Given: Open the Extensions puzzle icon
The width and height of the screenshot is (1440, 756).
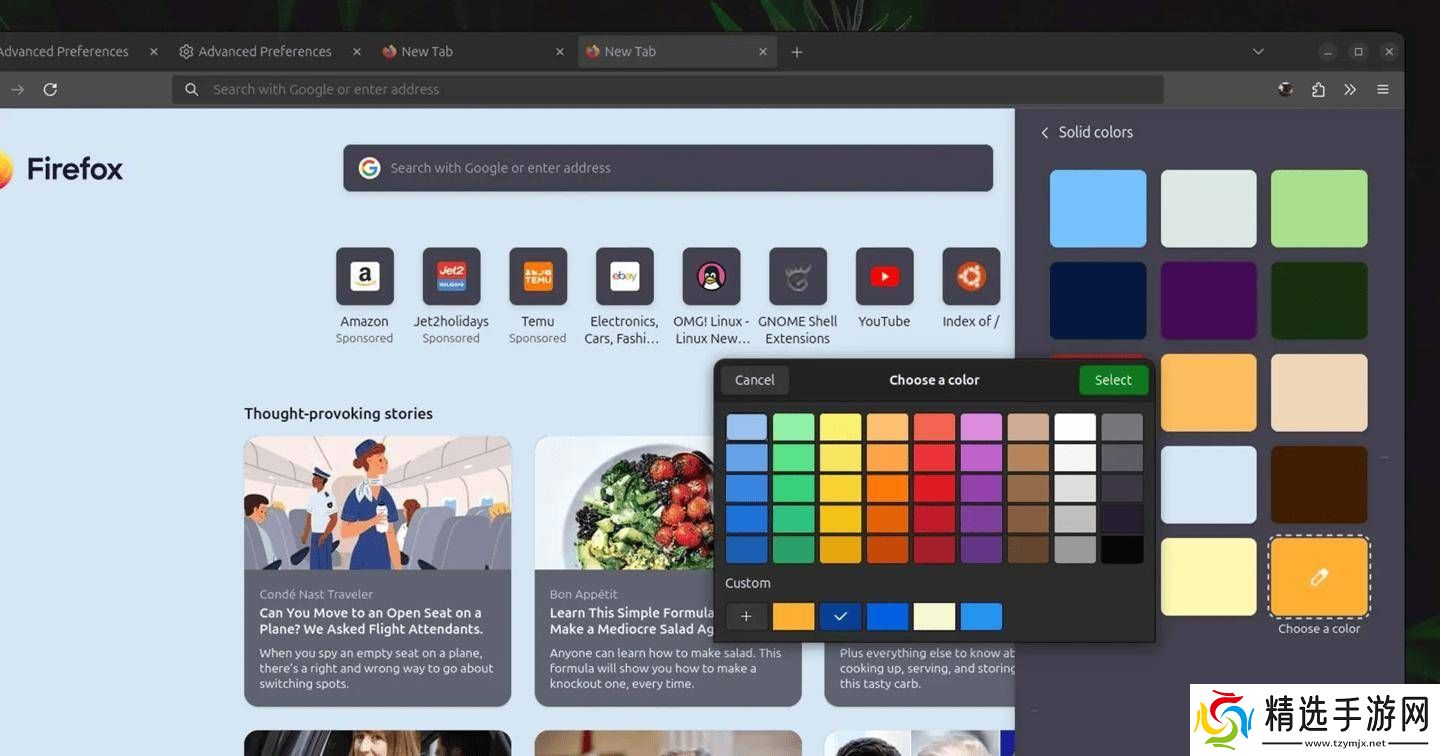Looking at the screenshot, I should [1318, 90].
